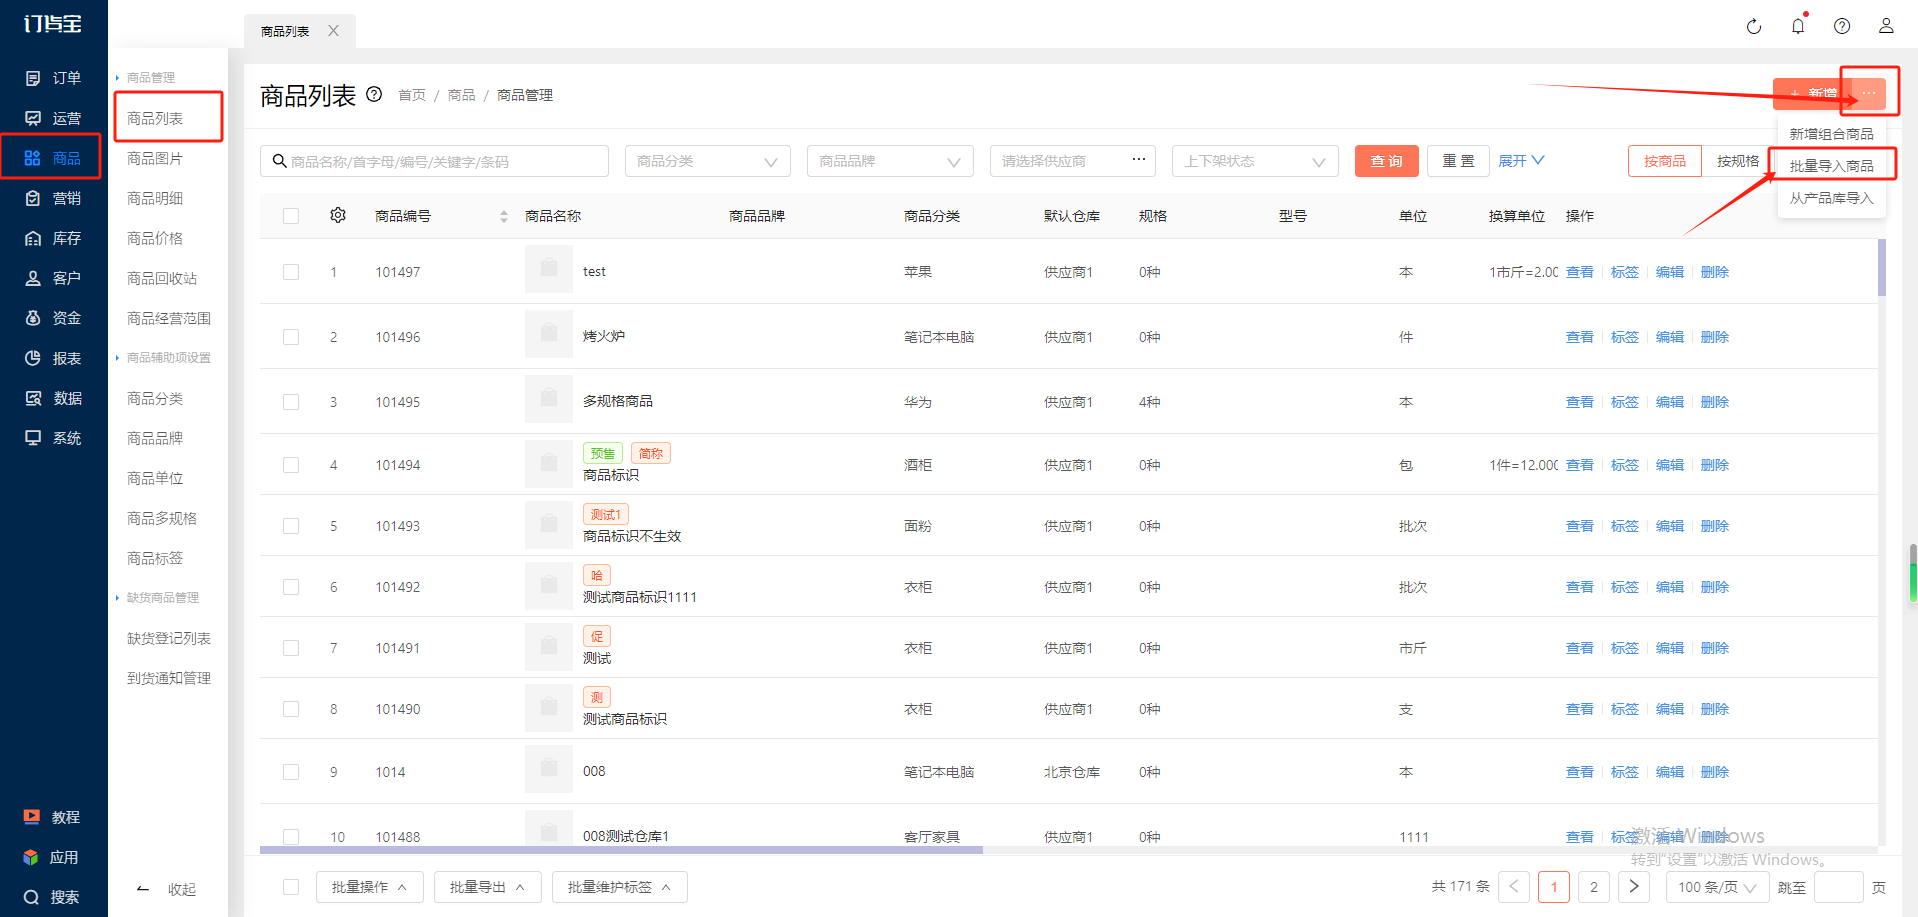1918x917 pixels.
Task: Open supplier picker ellipsis in 请选择供应商 field
Action: pos(1139,160)
